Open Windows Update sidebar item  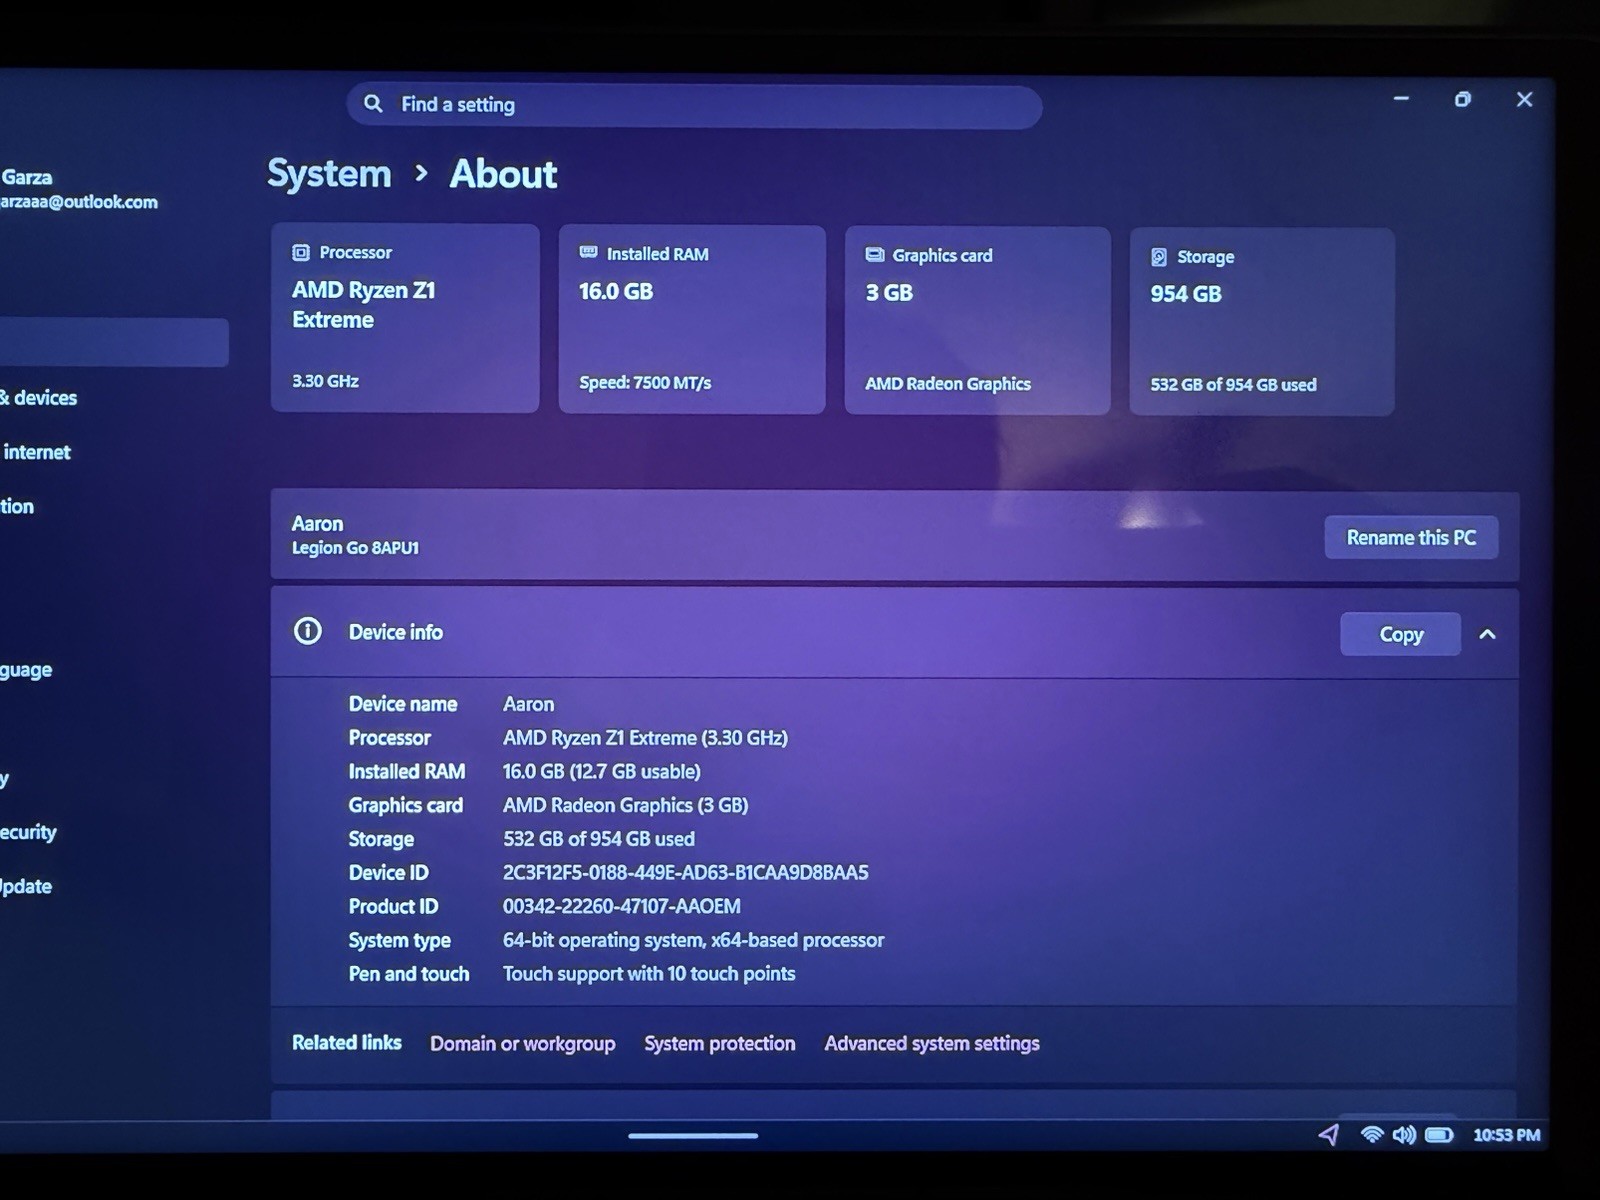[x=26, y=886]
